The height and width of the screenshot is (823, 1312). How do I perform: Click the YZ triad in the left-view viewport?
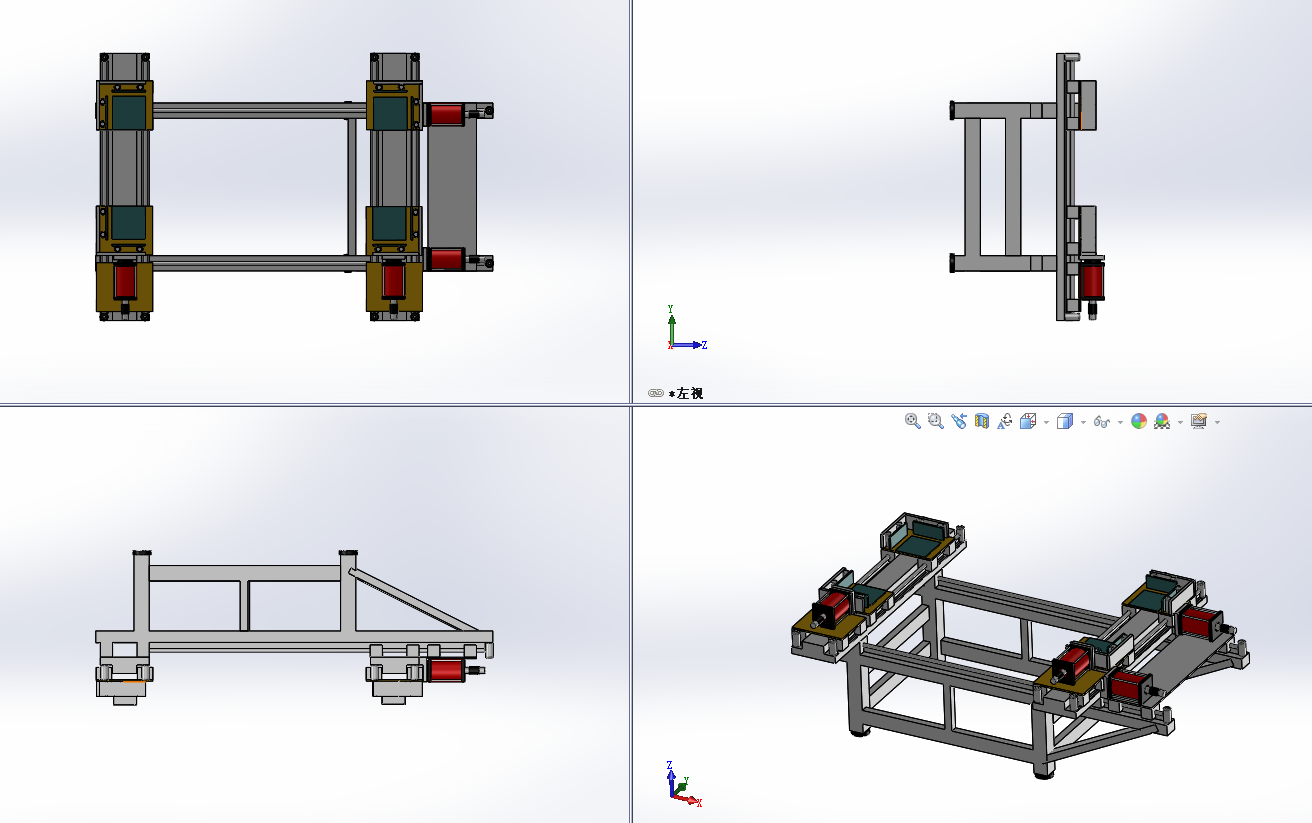(686, 328)
